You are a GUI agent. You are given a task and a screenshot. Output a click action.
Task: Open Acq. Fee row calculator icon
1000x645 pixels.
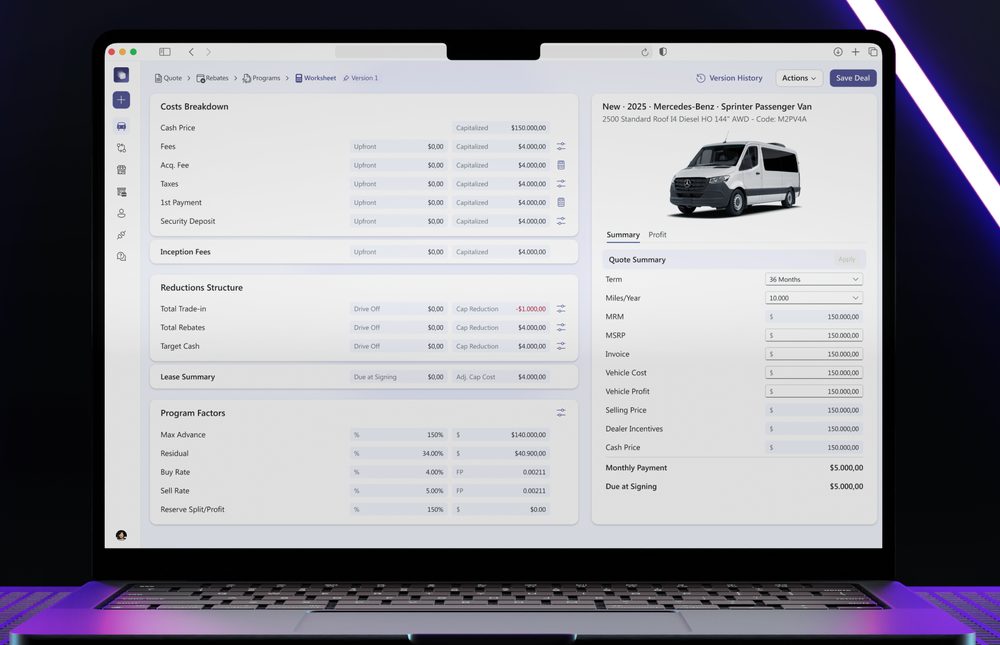coord(561,165)
